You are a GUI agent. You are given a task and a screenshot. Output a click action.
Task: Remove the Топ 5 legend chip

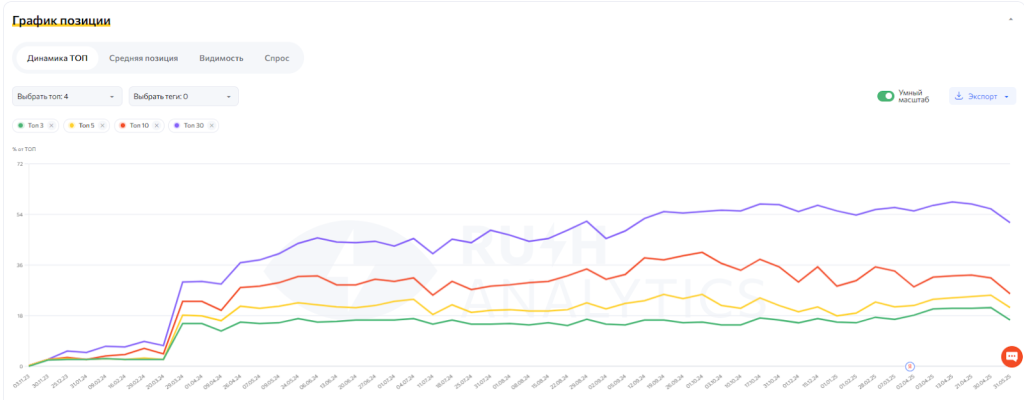[103, 125]
